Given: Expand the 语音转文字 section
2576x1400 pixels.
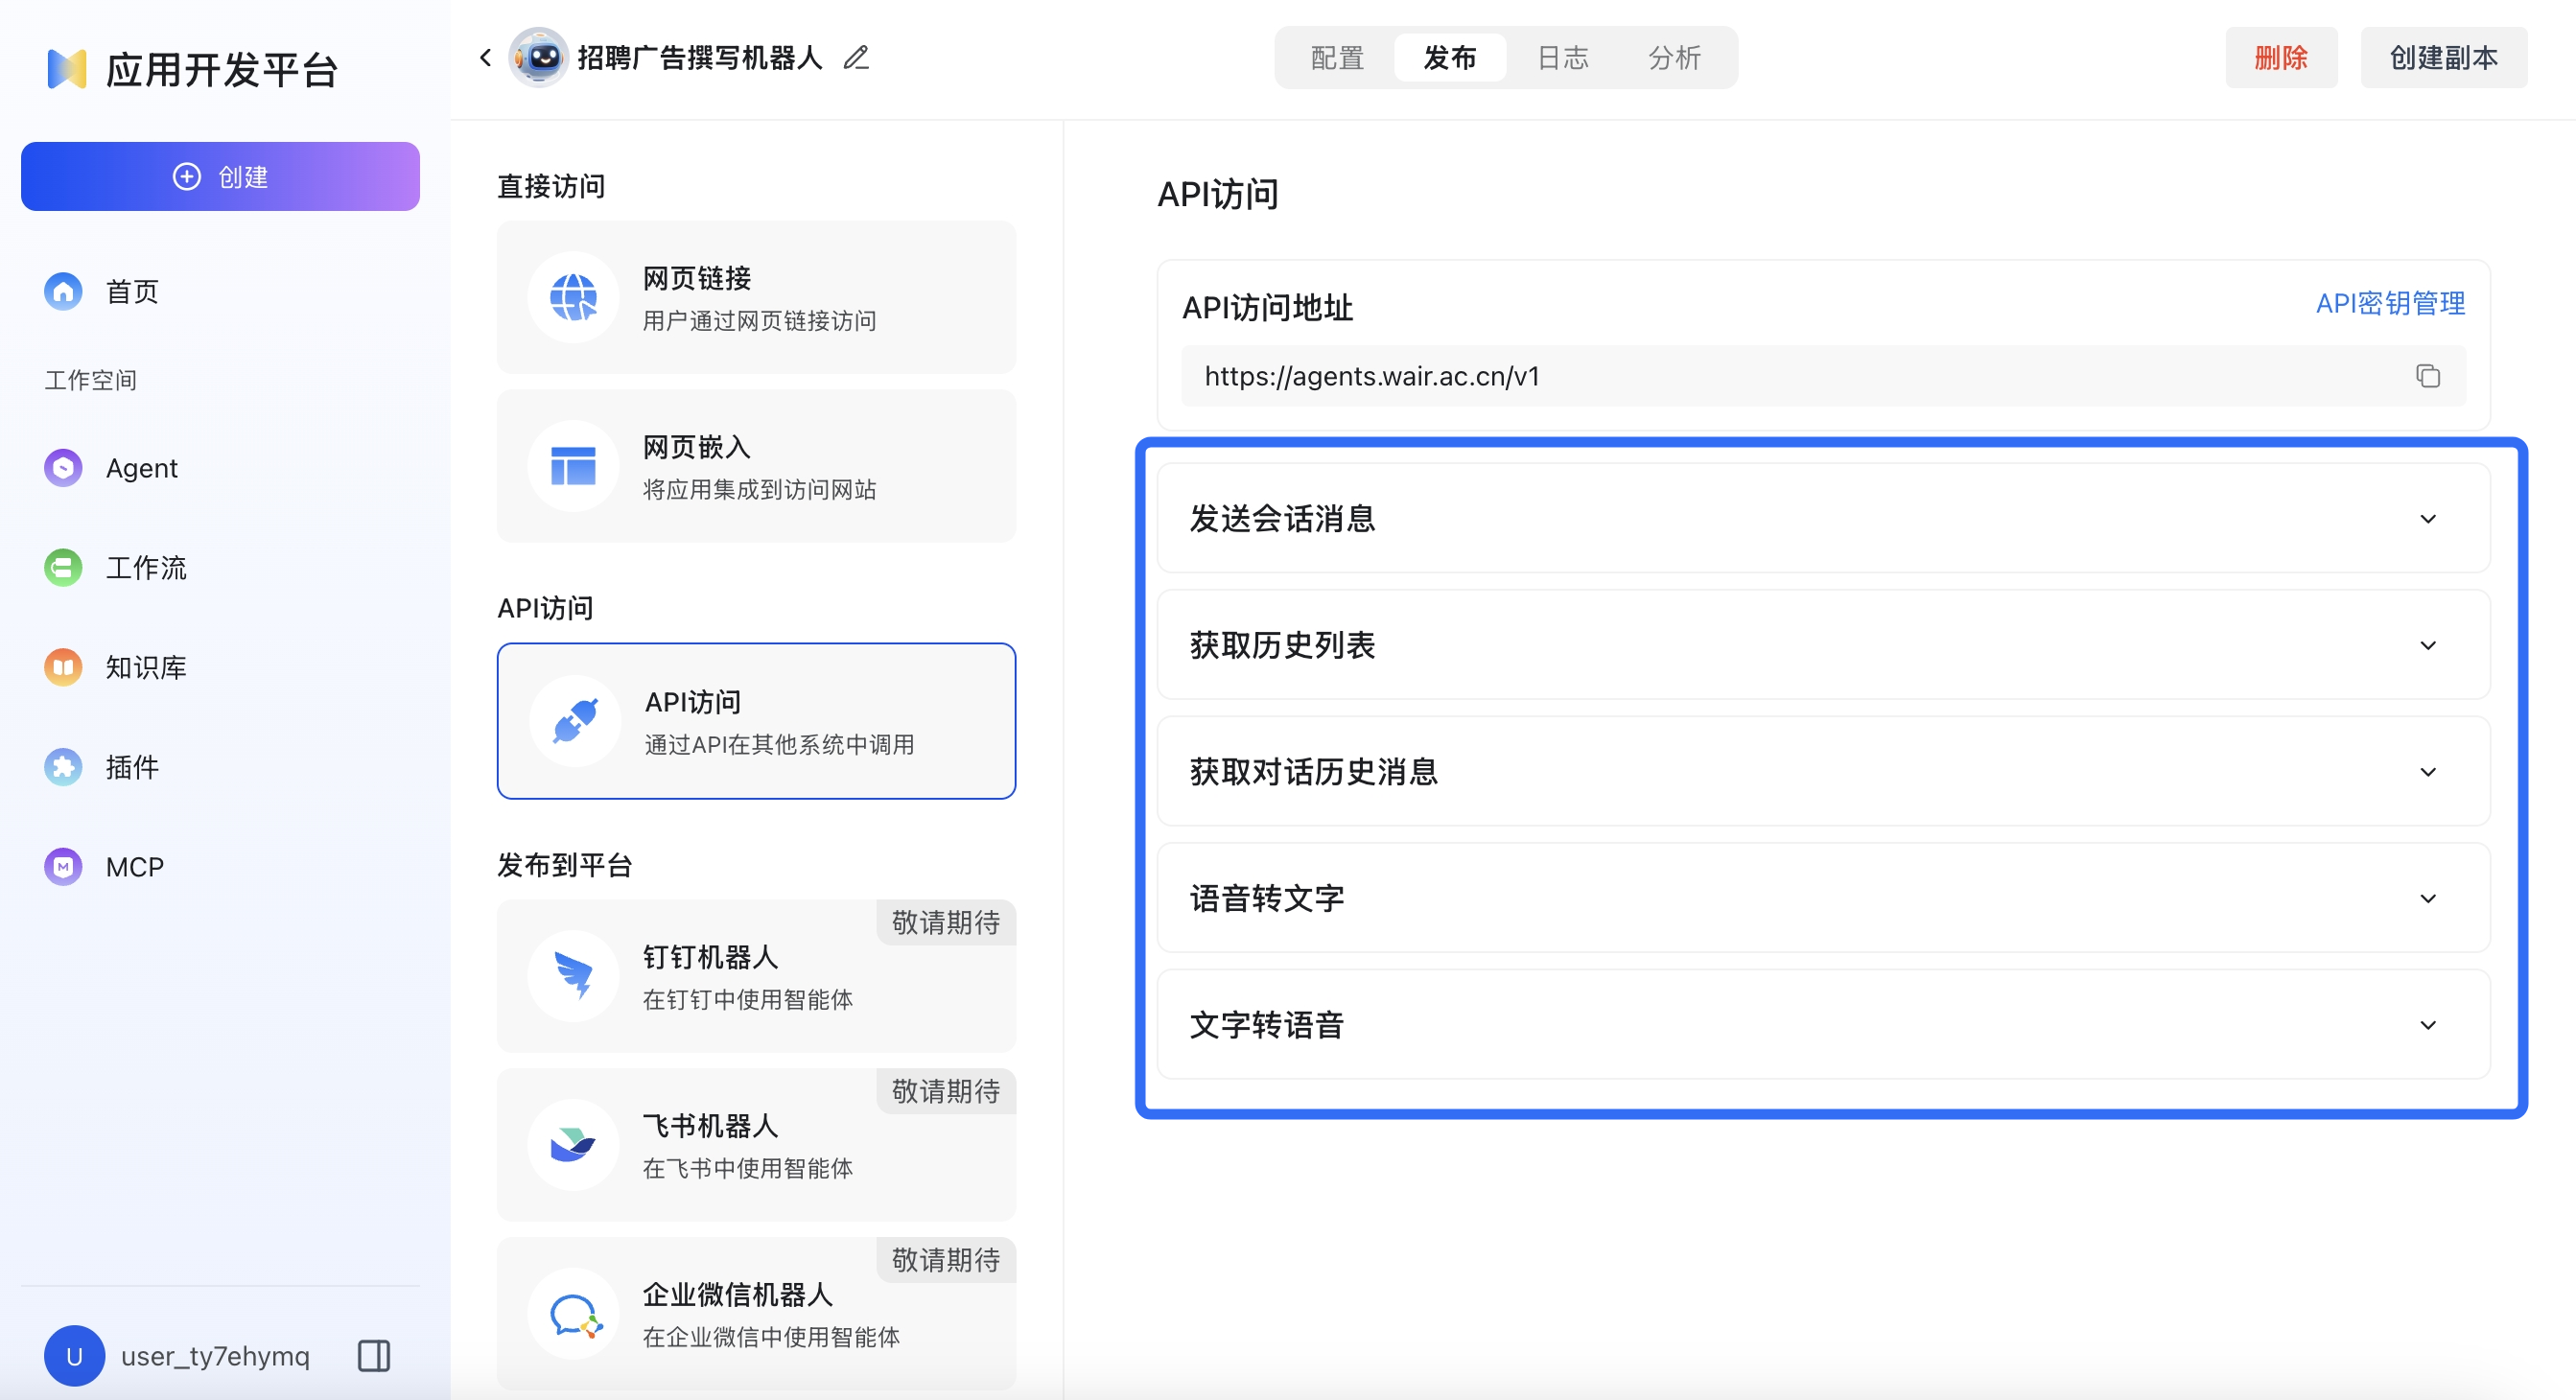Looking at the screenshot, I should click(2428, 898).
